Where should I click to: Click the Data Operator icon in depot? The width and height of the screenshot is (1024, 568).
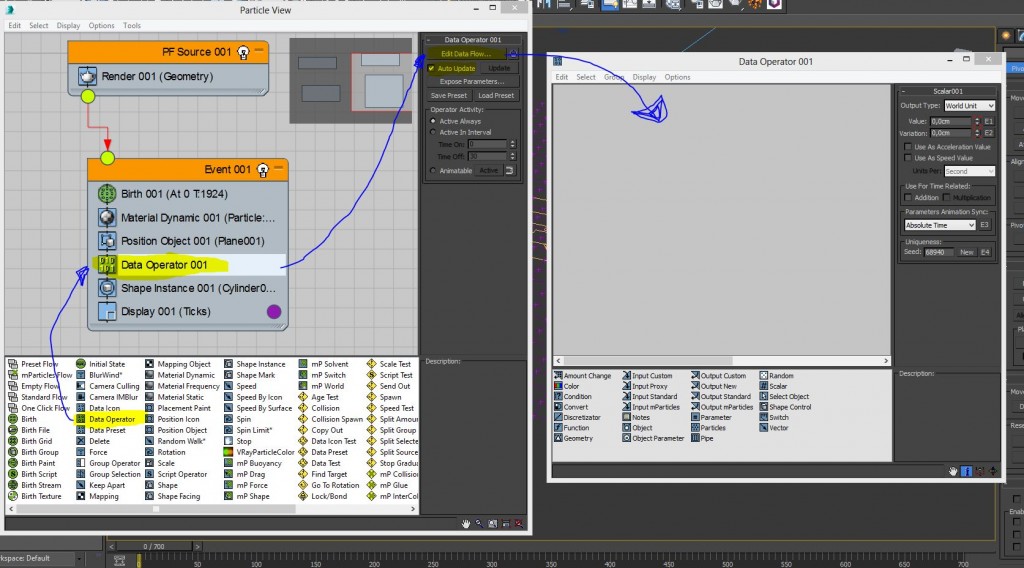pyautogui.click(x=81, y=419)
